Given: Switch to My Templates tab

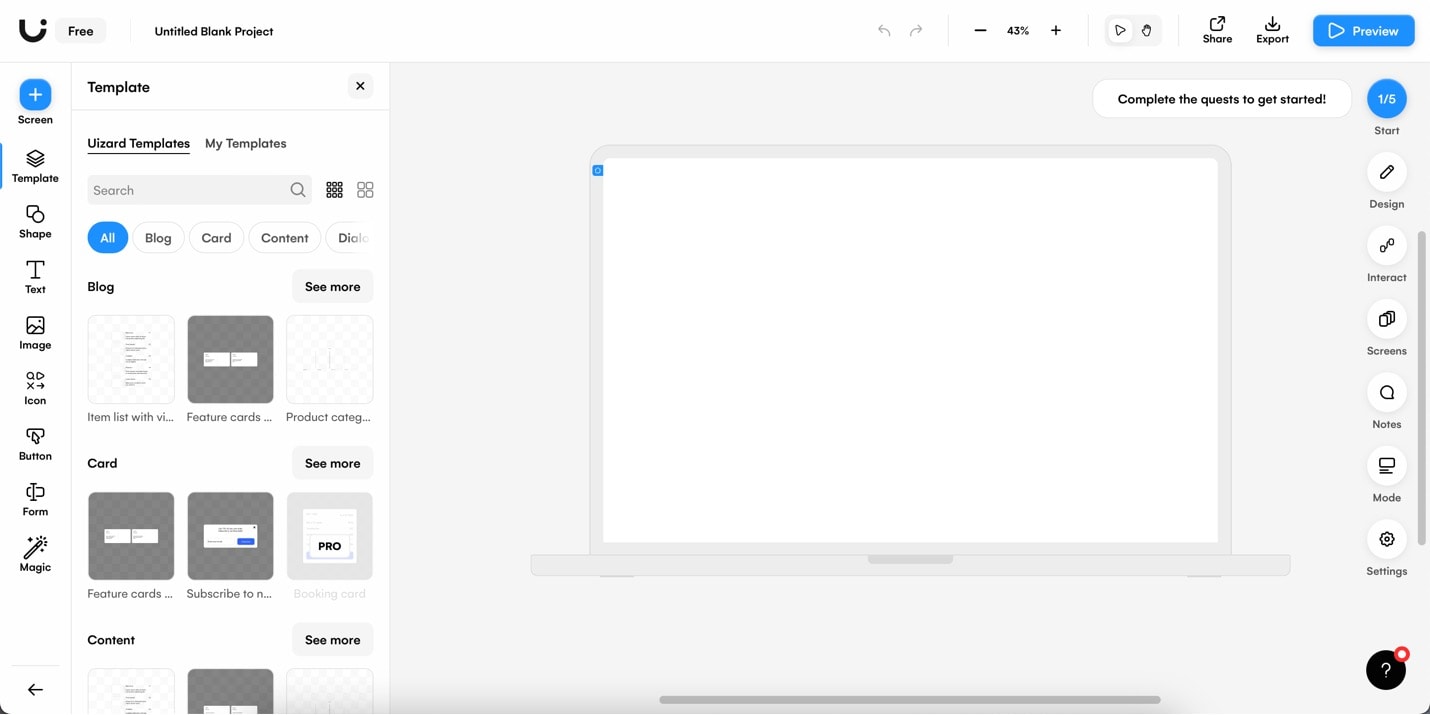Looking at the screenshot, I should pyautogui.click(x=246, y=143).
